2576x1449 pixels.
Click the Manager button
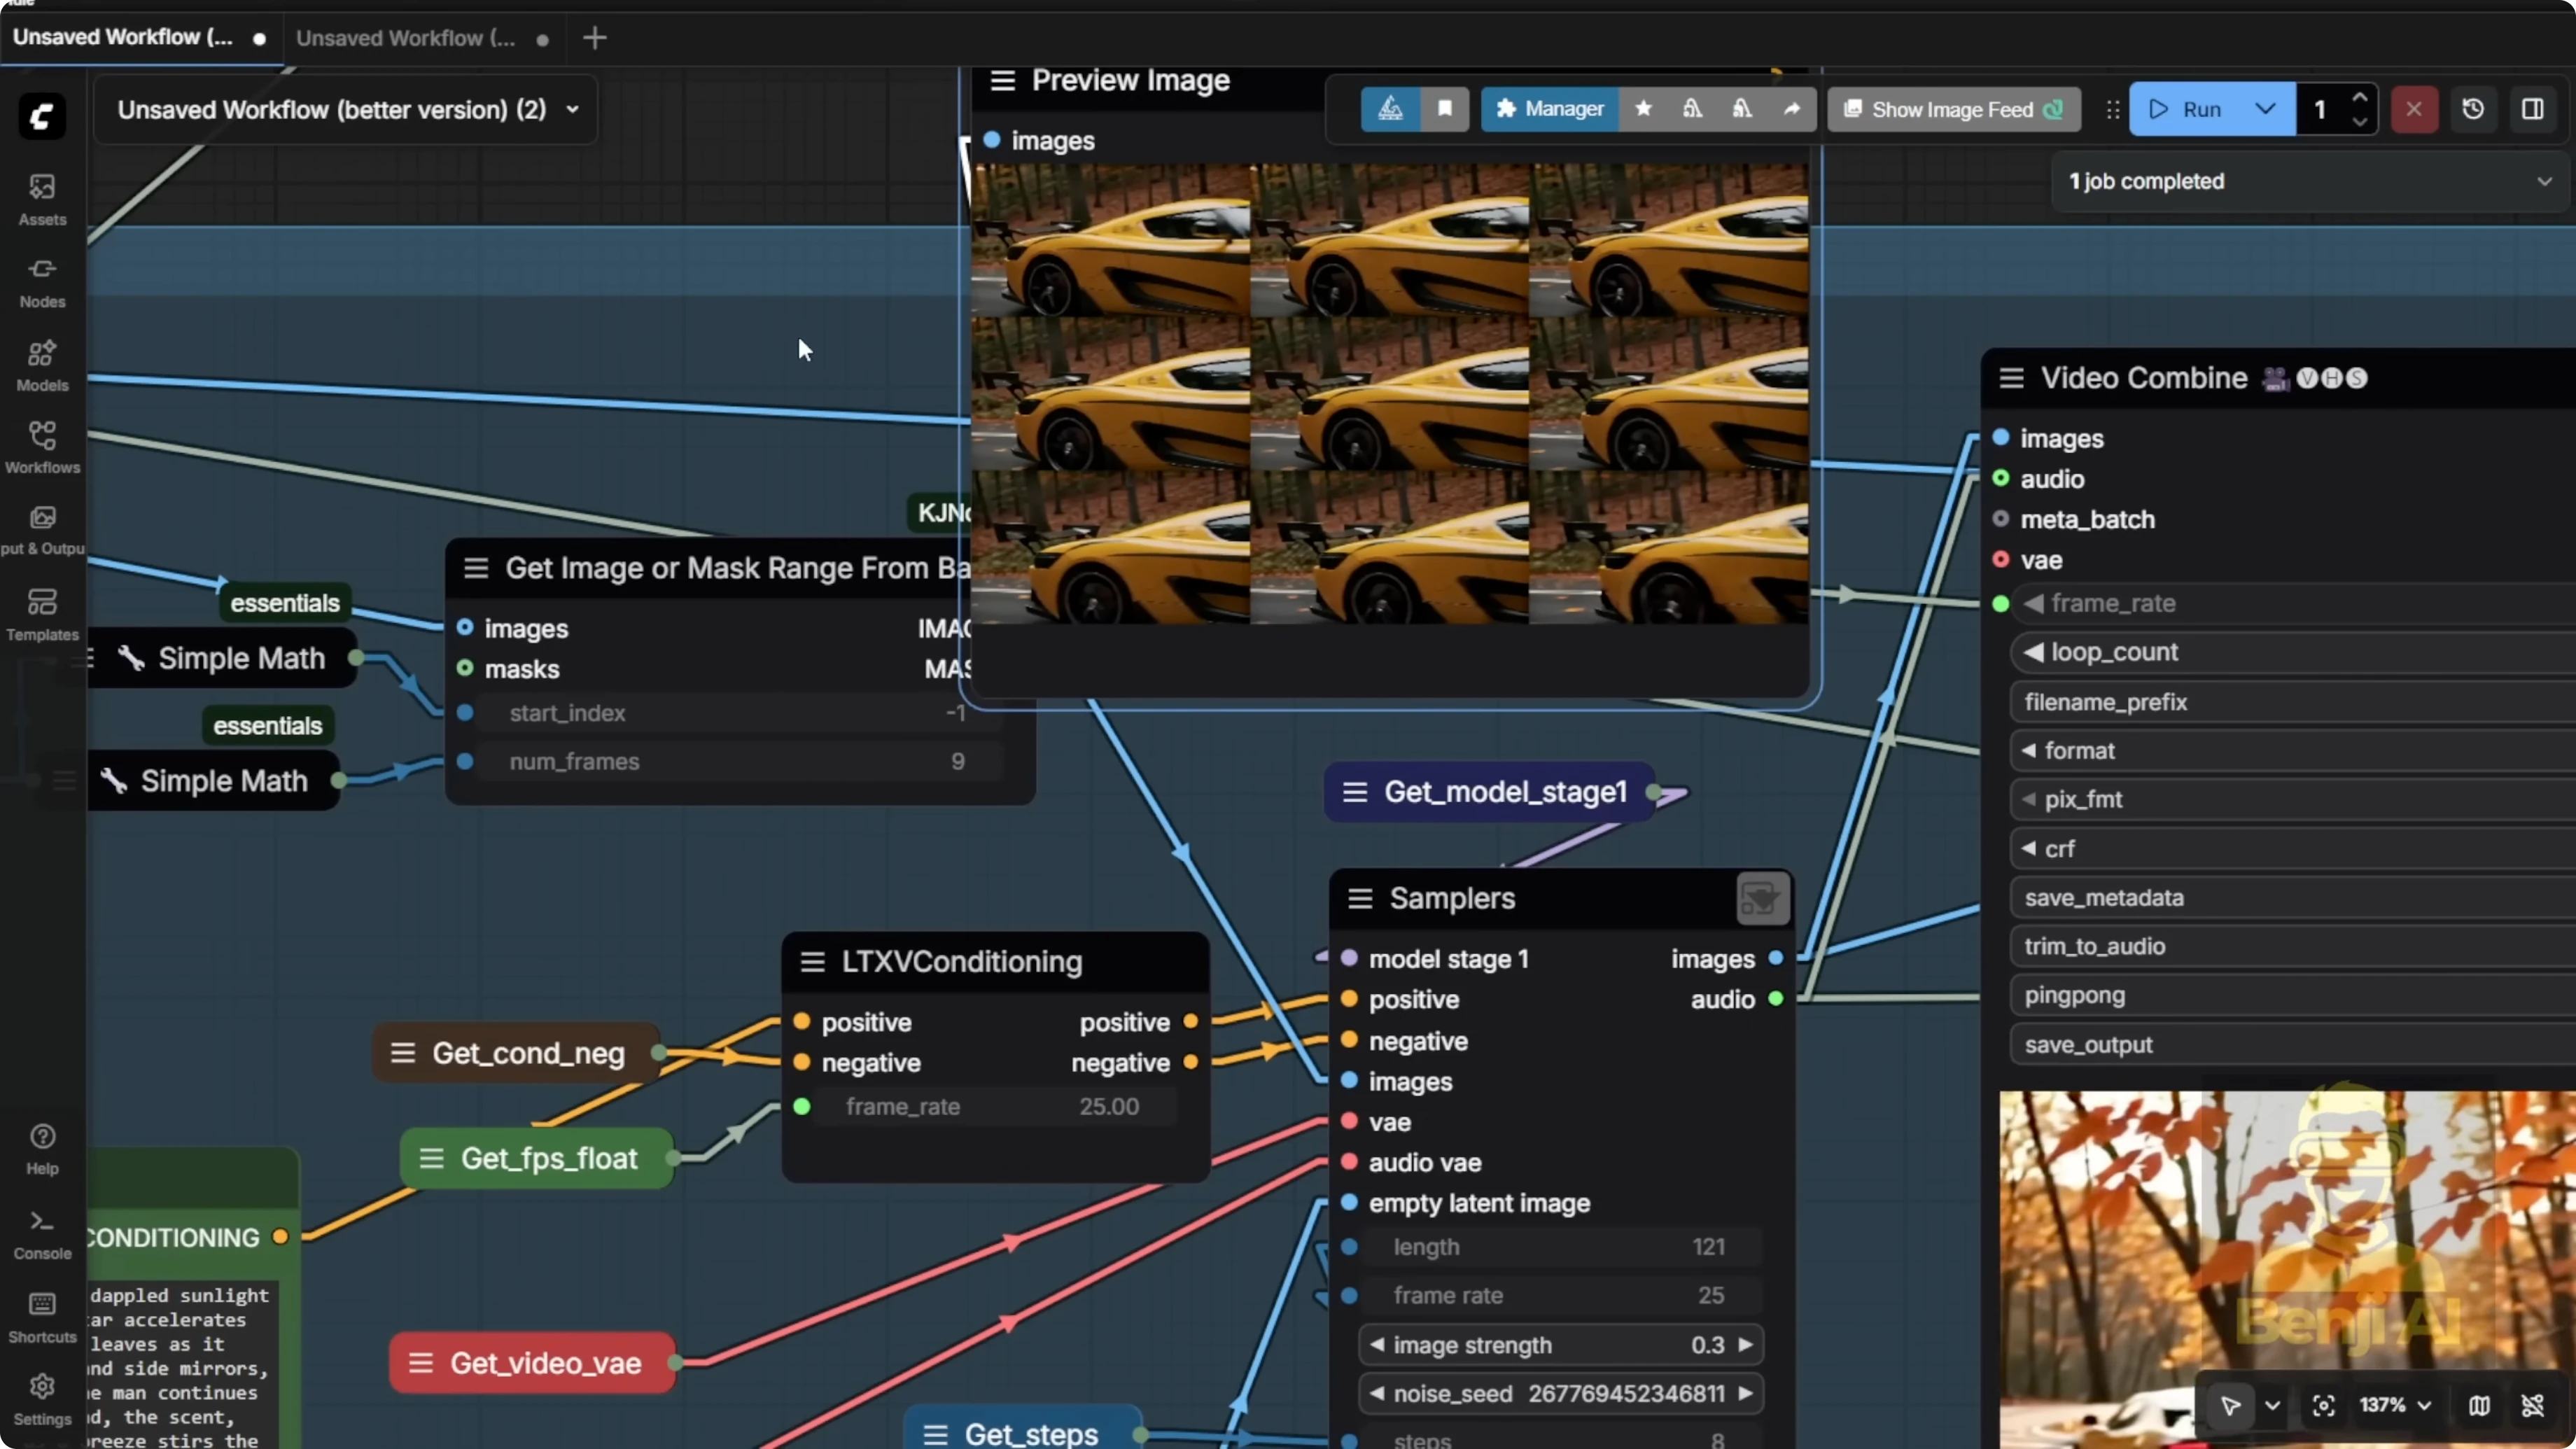tap(1549, 109)
